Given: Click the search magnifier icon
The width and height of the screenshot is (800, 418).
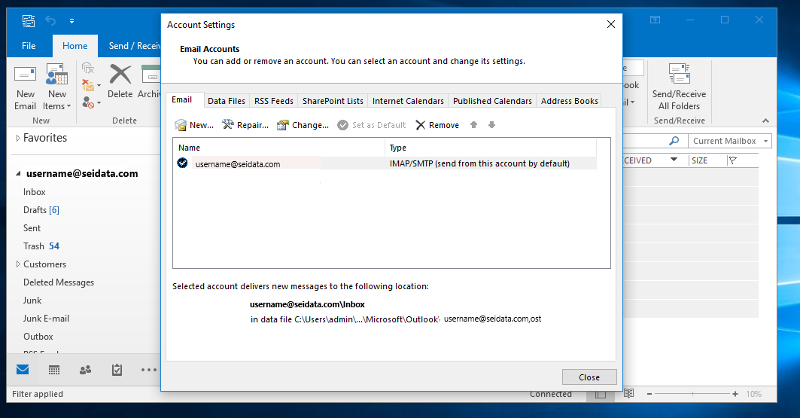Looking at the screenshot, I should click(674, 141).
